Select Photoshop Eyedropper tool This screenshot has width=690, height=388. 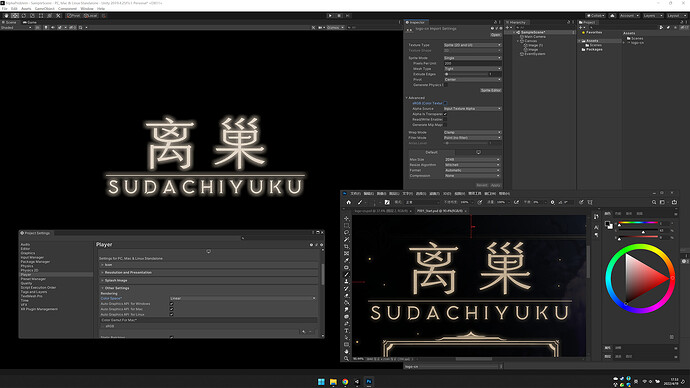click(346, 260)
